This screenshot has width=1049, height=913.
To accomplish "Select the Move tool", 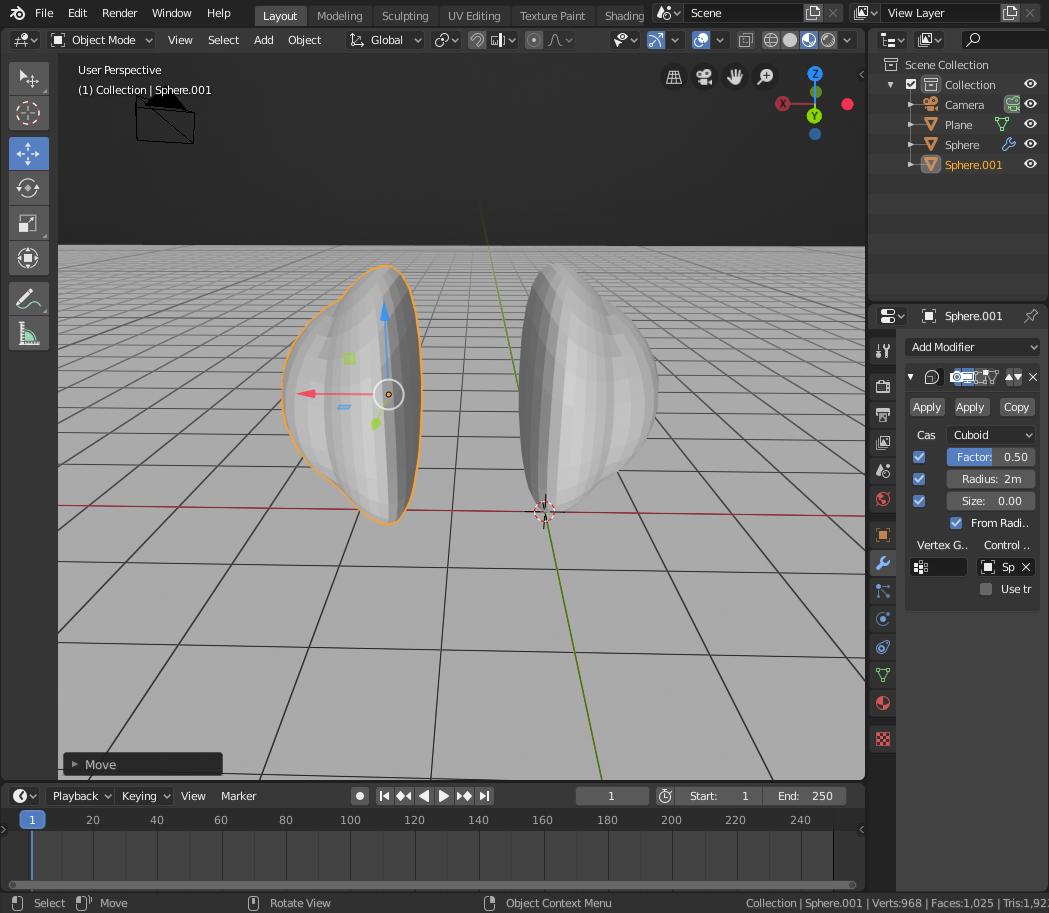I will click(29, 154).
